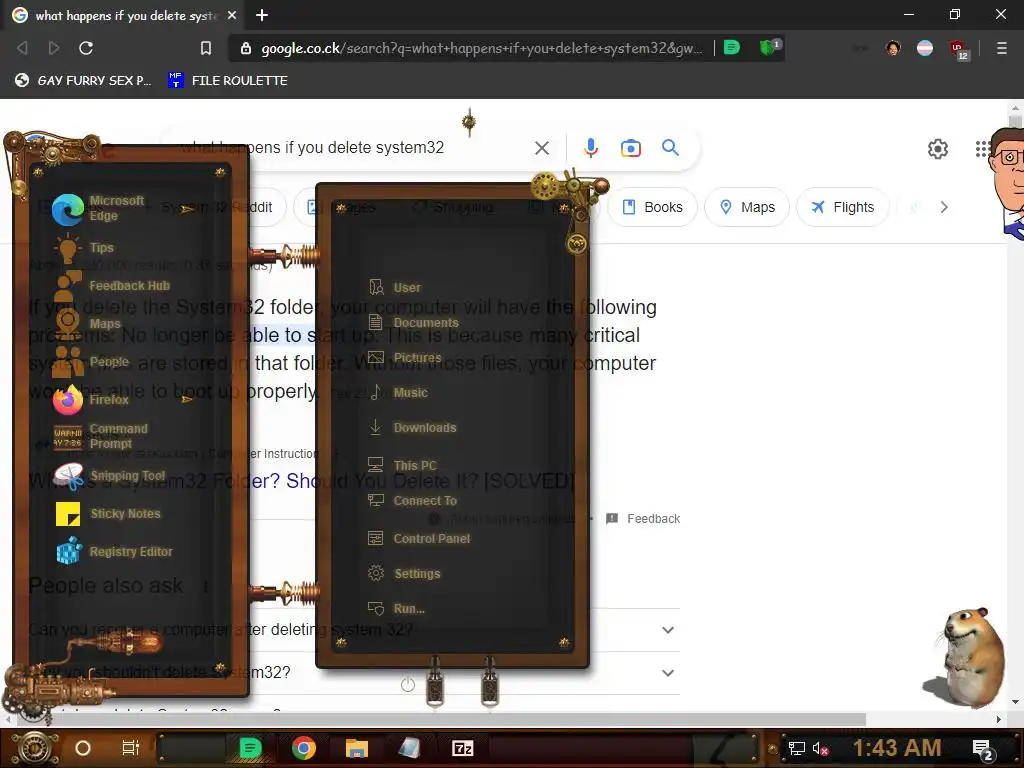Clear the Google search box text
This screenshot has width=1024, height=768.
click(x=541, y=148)
